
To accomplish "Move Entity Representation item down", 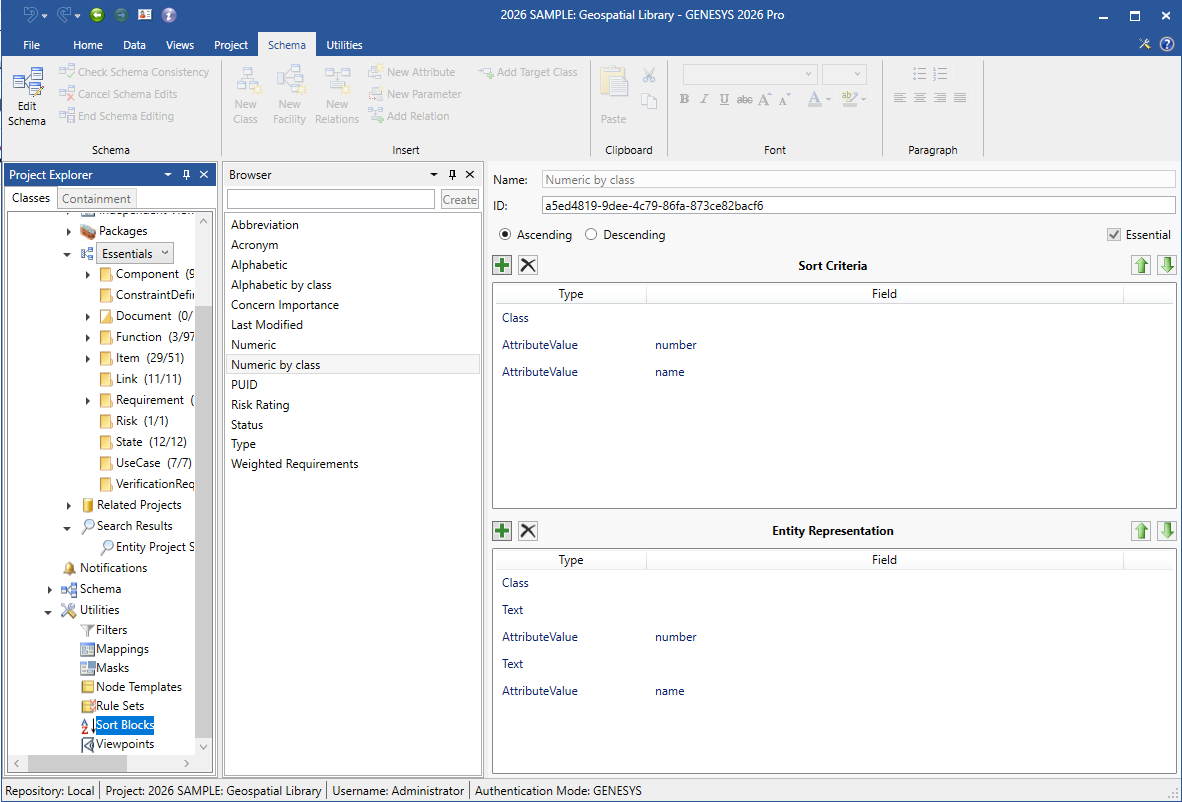I will (x=1166, y=530).
